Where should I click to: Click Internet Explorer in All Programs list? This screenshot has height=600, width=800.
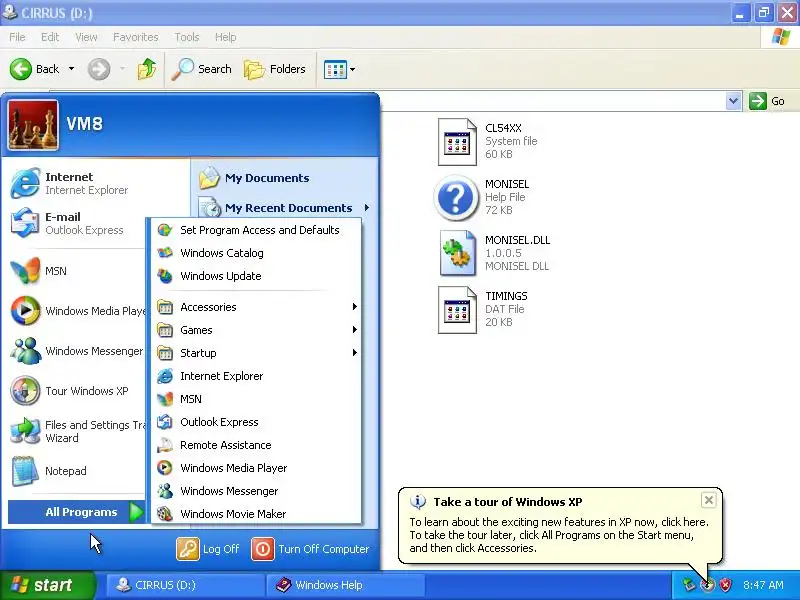[x=256, y=376]
